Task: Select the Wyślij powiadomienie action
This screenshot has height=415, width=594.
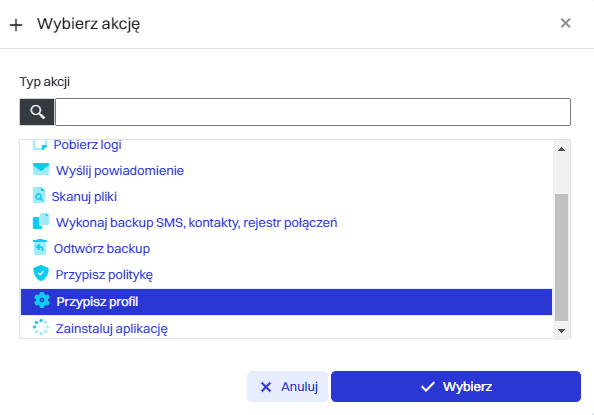Action: click(286, 170)
